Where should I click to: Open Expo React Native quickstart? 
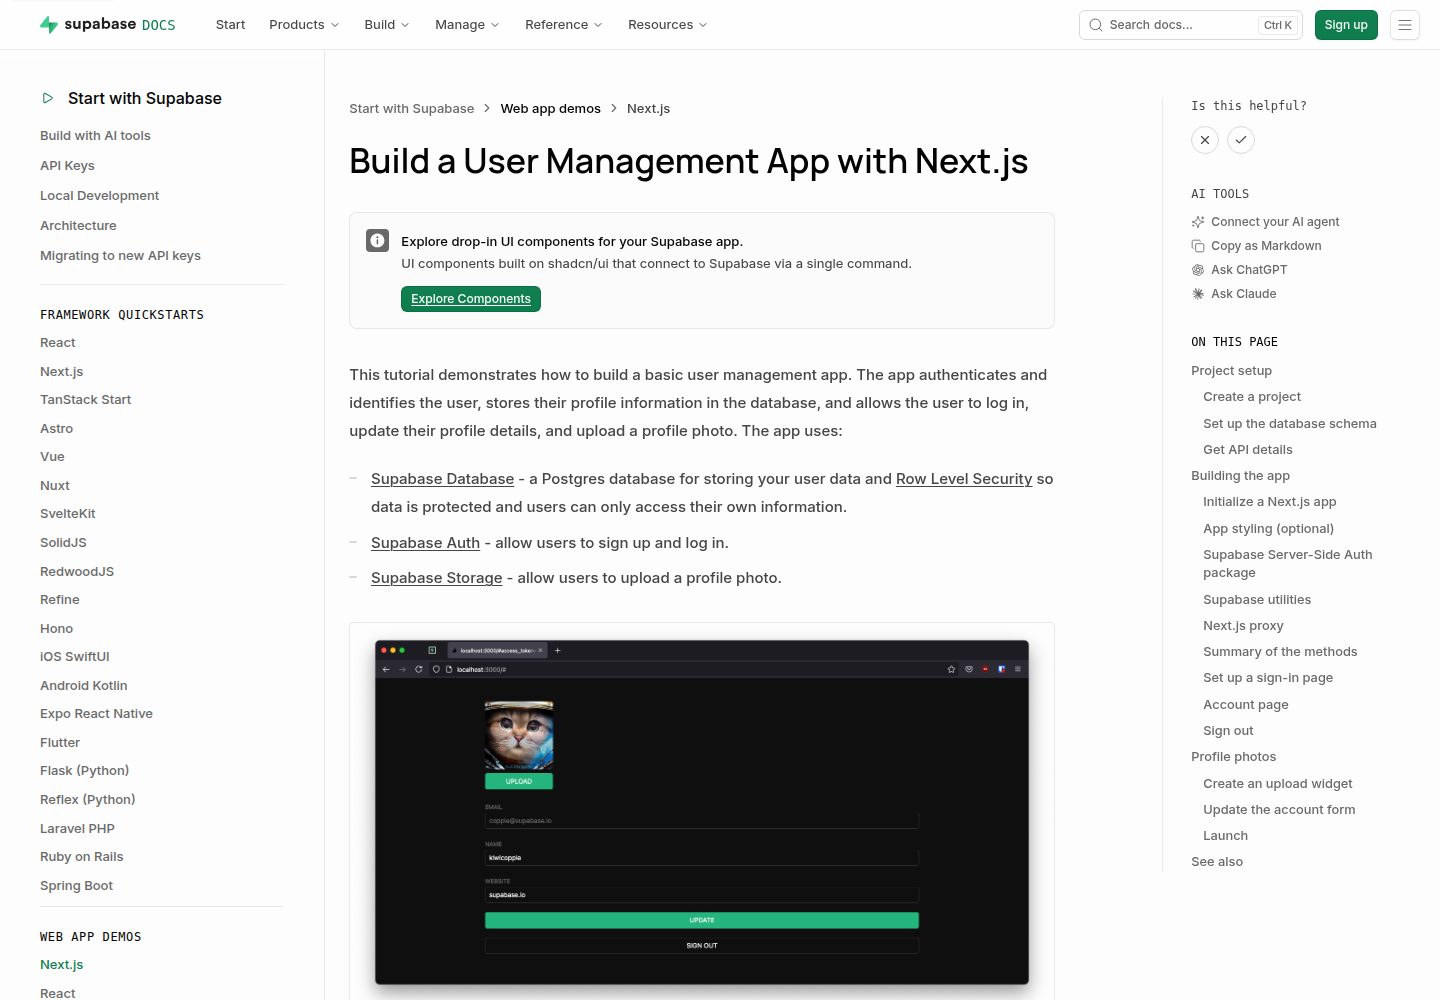coord(96,714)
